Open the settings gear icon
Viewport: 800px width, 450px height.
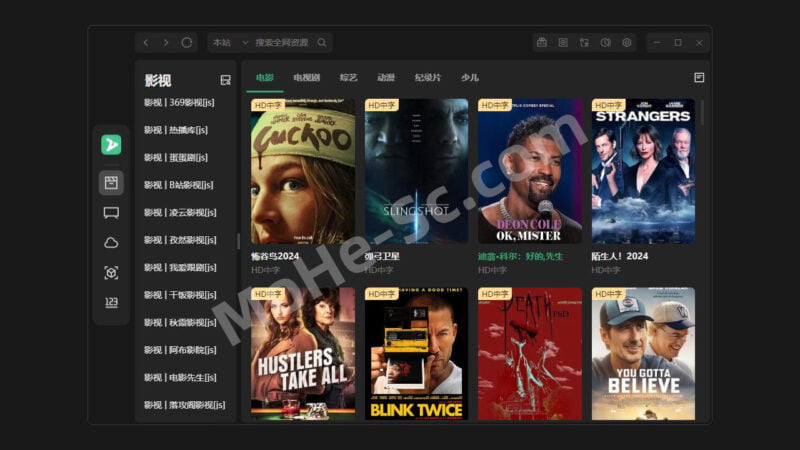pyautogui.click(x=627, y=43)
